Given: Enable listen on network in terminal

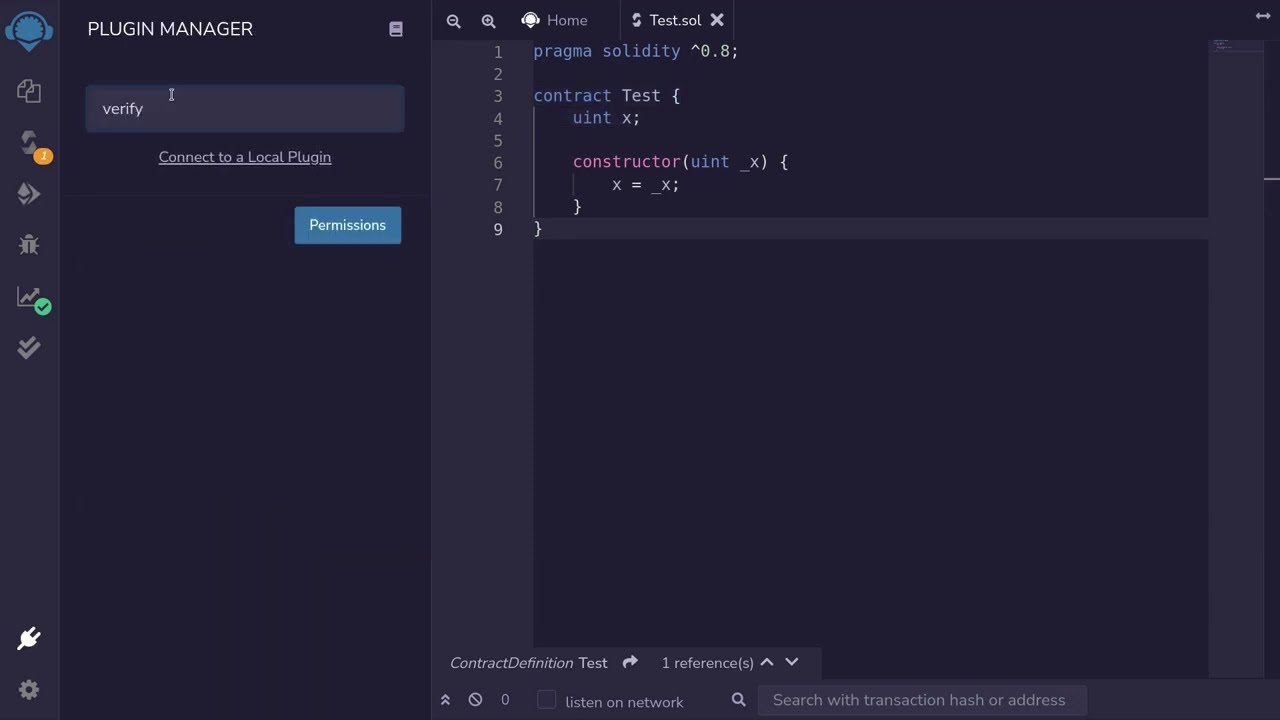Looking at the screenshot, I should pos(546,701).
